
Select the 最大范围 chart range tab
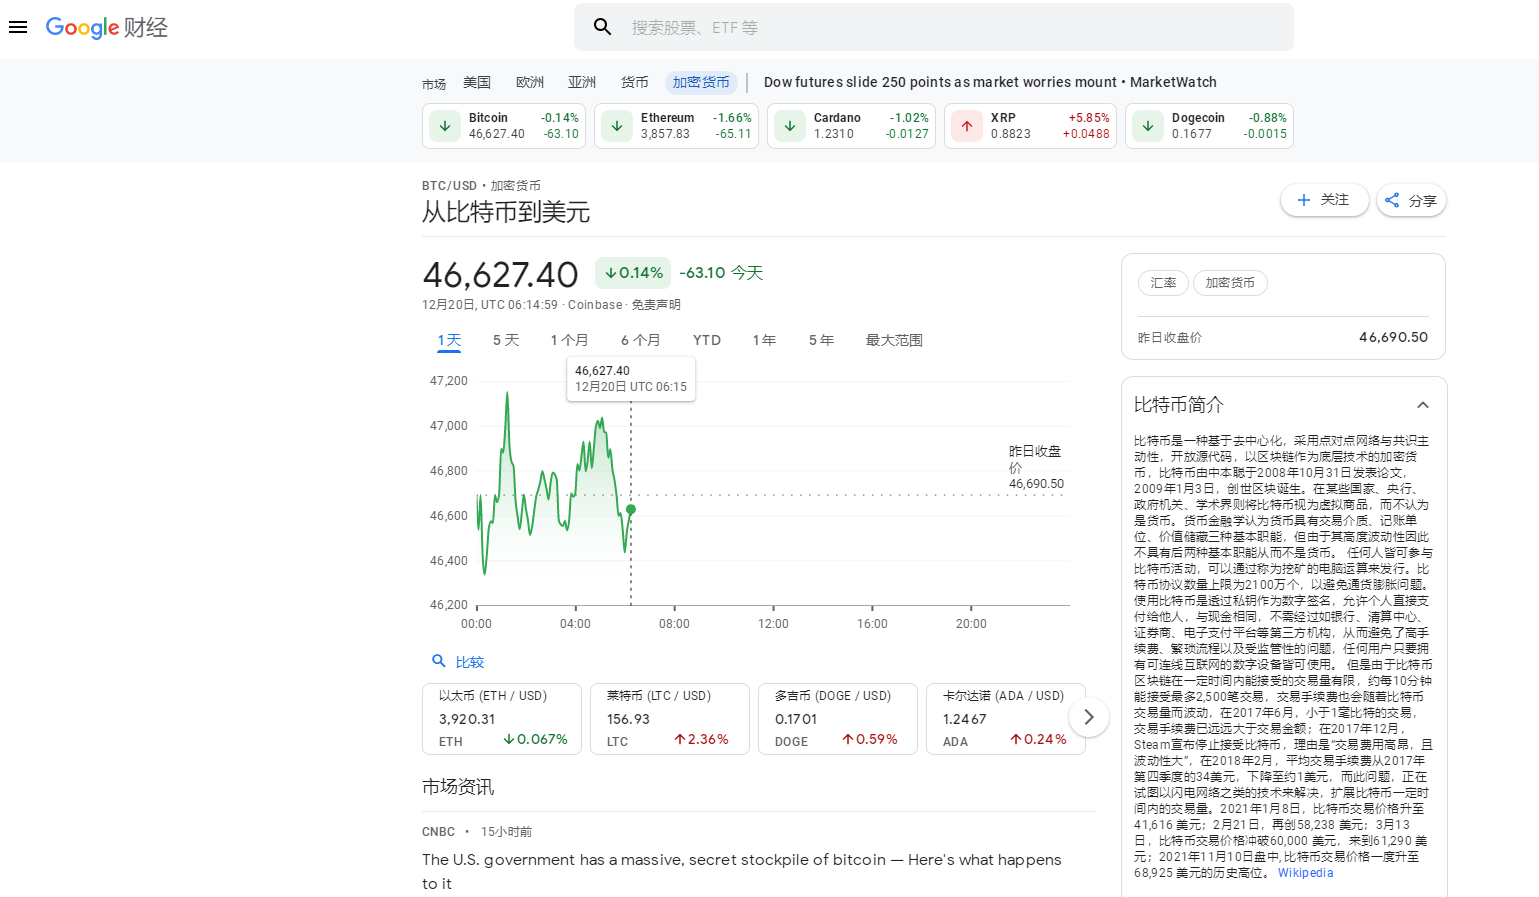tap(894, 340)
